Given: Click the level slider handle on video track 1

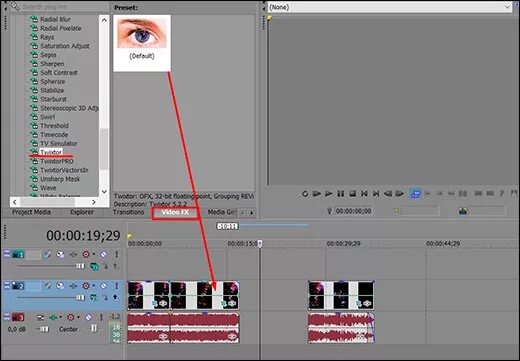Looking at the screenshot, I should pos(80,266).
